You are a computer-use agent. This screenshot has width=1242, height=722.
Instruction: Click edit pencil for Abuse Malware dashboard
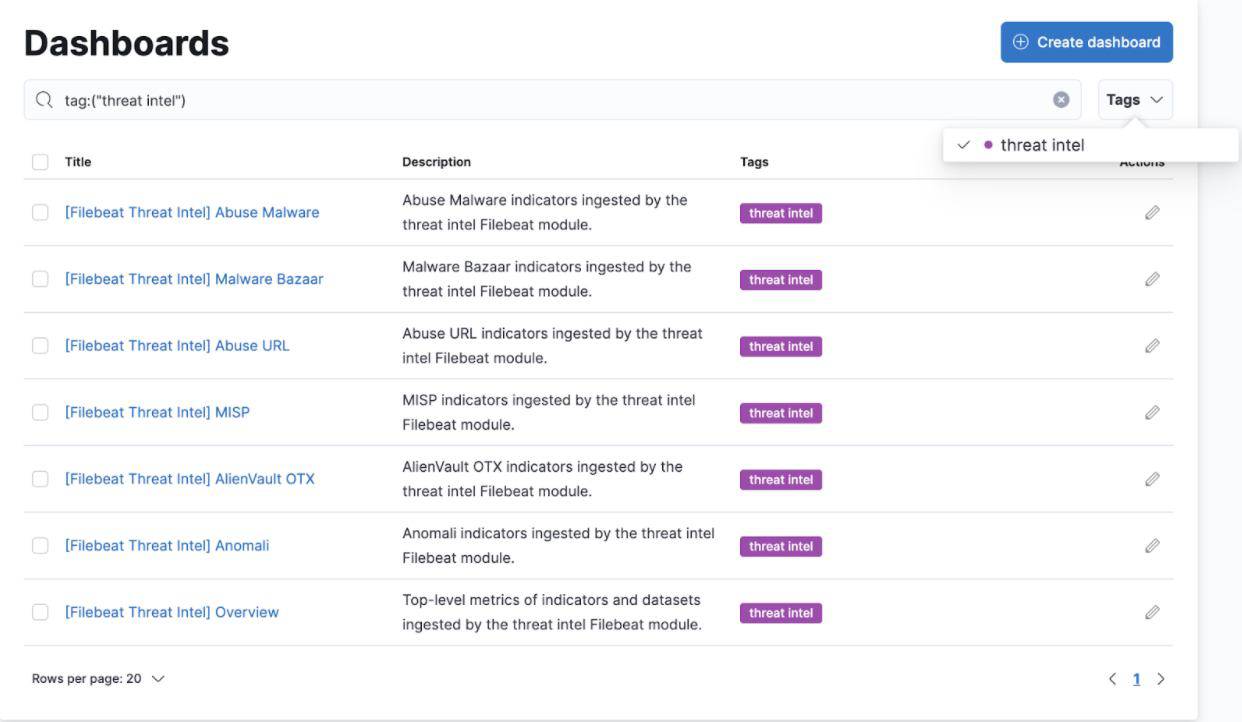[1152, 213]
